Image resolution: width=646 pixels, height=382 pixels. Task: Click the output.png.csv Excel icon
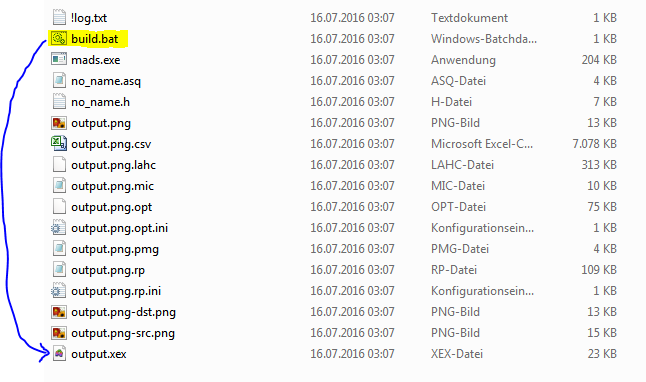(x=59, y=143)
